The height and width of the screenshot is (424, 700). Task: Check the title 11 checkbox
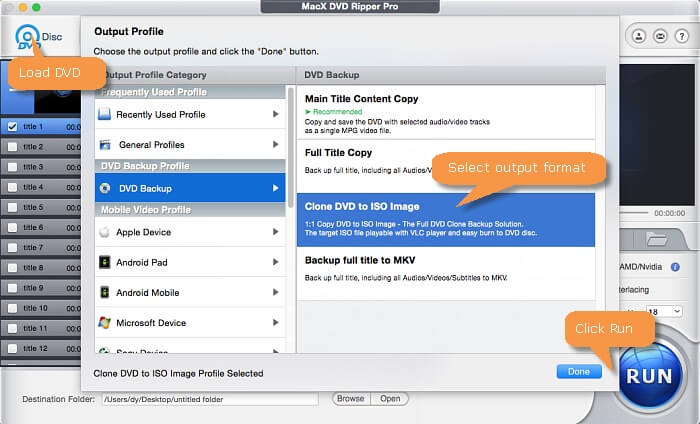12,328
